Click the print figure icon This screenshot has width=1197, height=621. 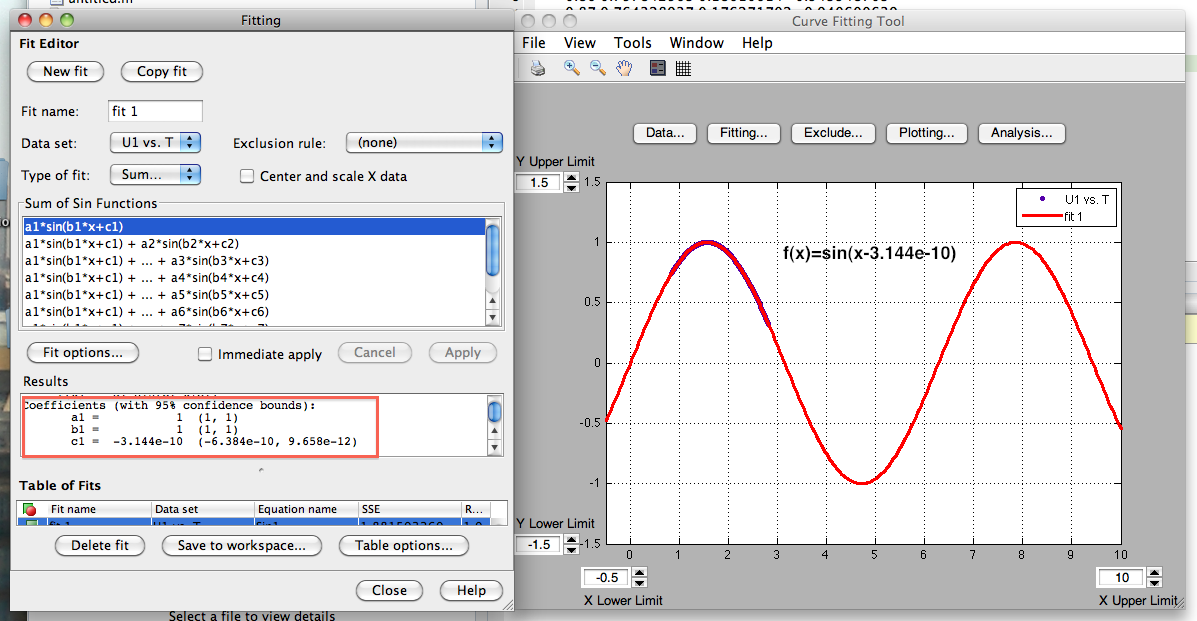pyautogui.click(x=538, y=69)
